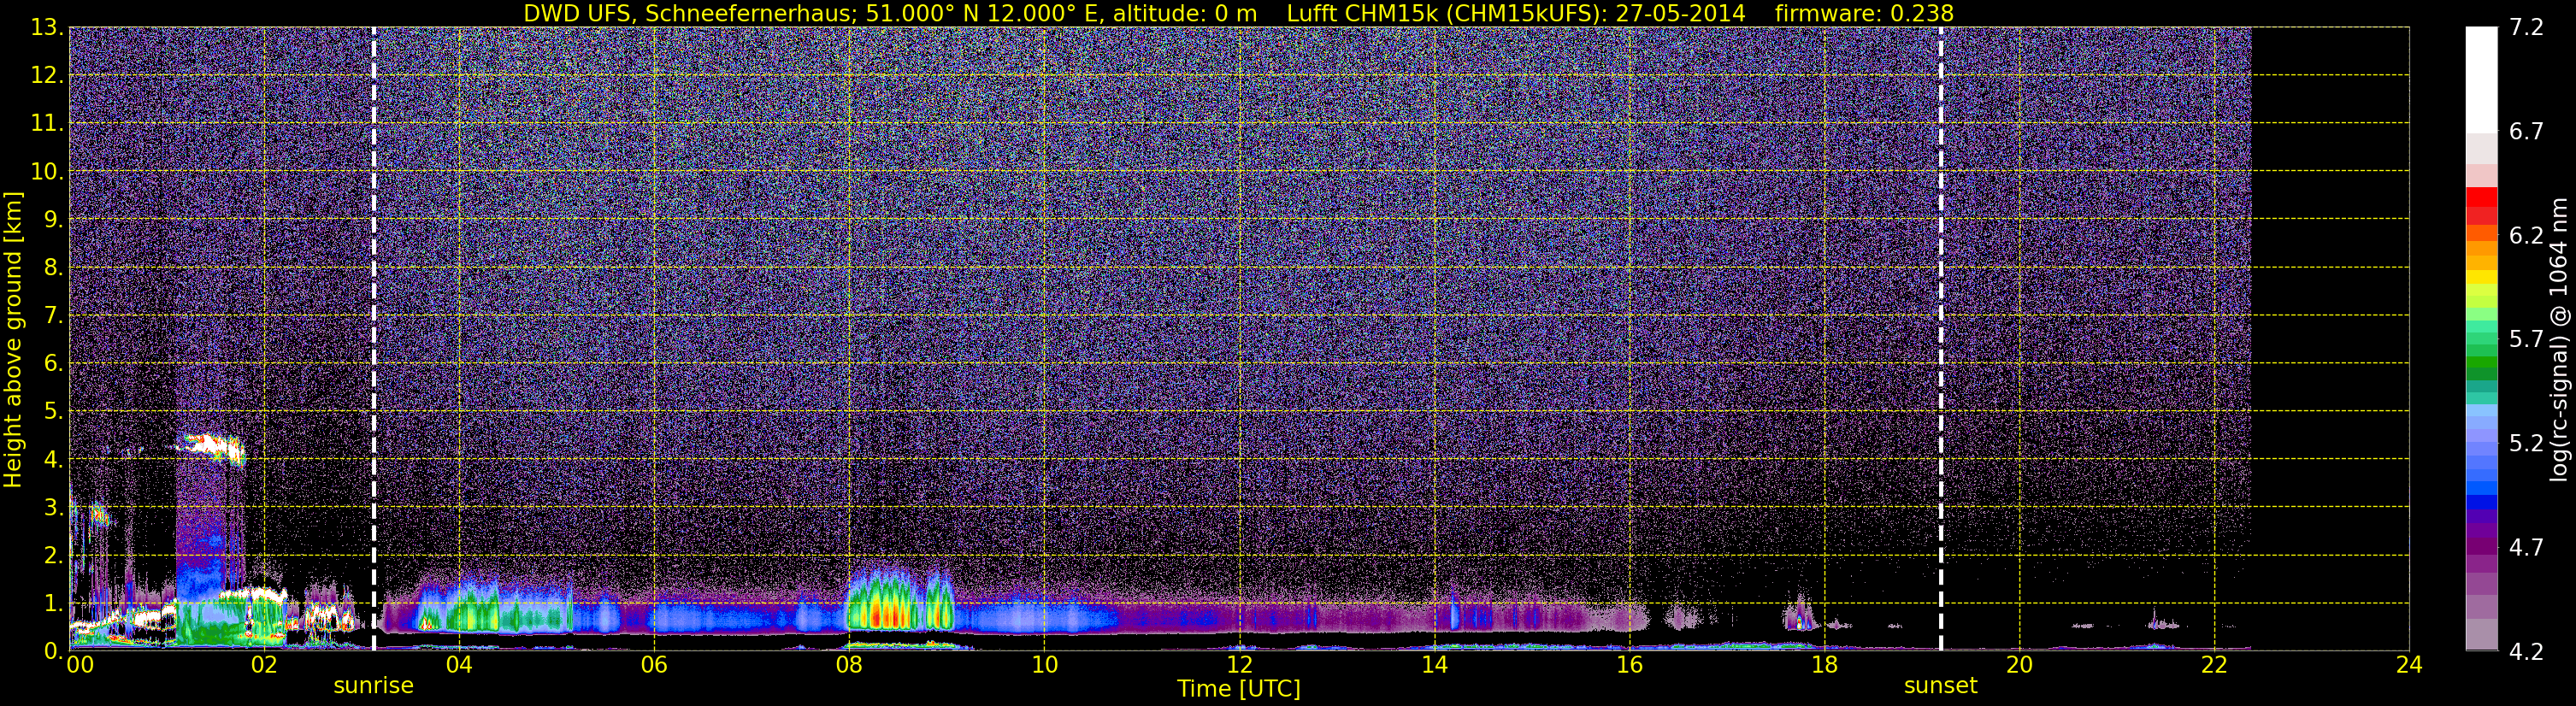Click the date "27-05-2014" in the title
Screen dimensions: 2576x706
tap(1681, 13)
